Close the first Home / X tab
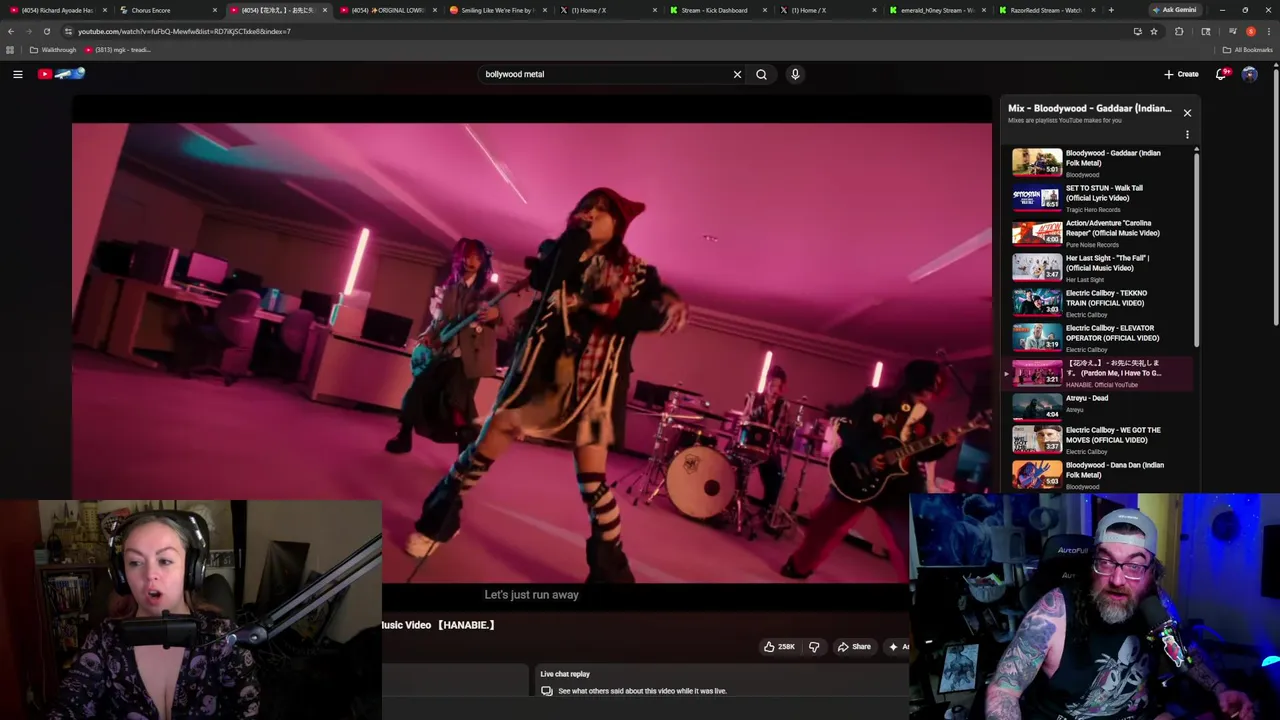1280x720 pixels. (x=654, y=10)
